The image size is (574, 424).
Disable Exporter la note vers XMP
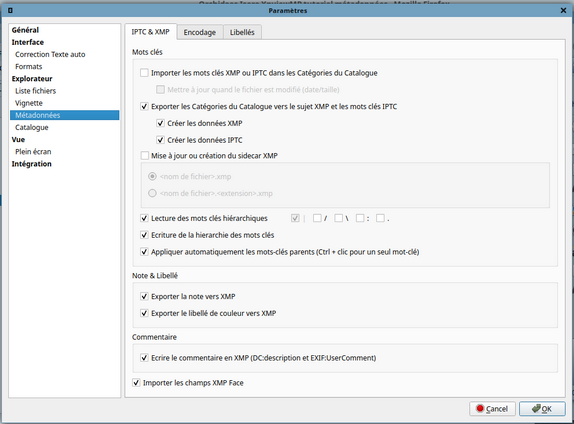tap(144, 296)
